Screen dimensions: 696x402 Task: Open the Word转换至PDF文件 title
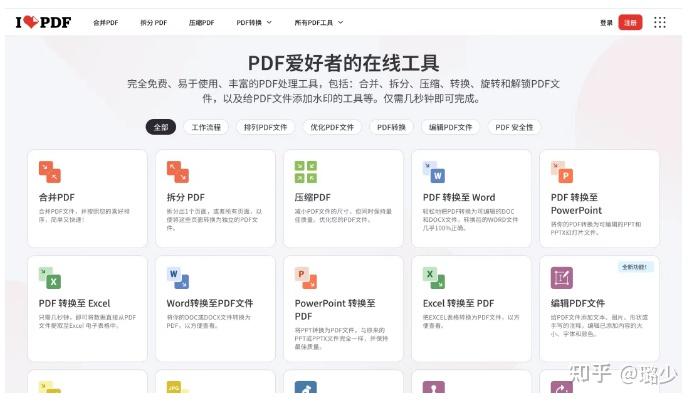pos(210,303)
